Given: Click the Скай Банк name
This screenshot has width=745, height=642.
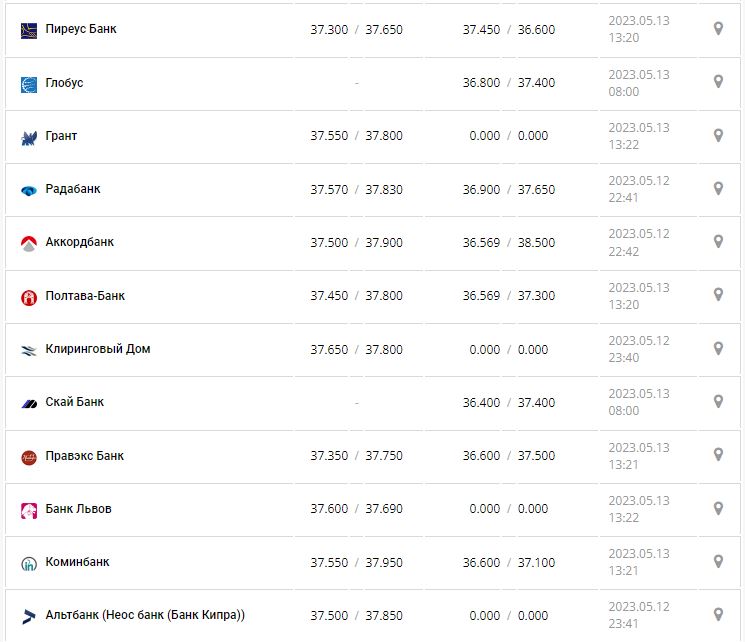Looking at the screenshot, I should [75, 402].
